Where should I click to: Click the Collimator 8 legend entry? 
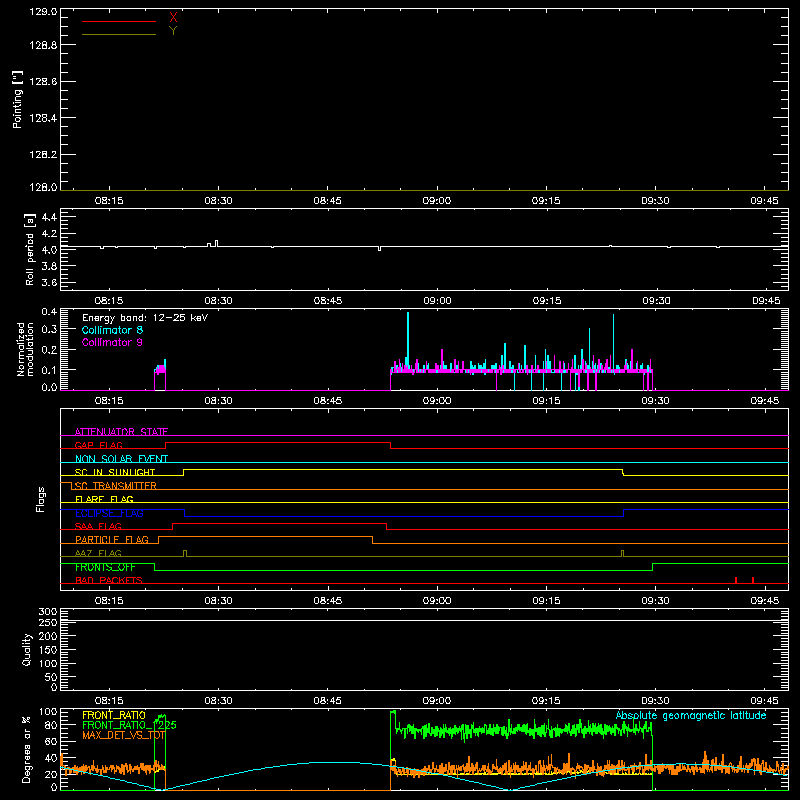pyautogui.click(x=112, y=330)
